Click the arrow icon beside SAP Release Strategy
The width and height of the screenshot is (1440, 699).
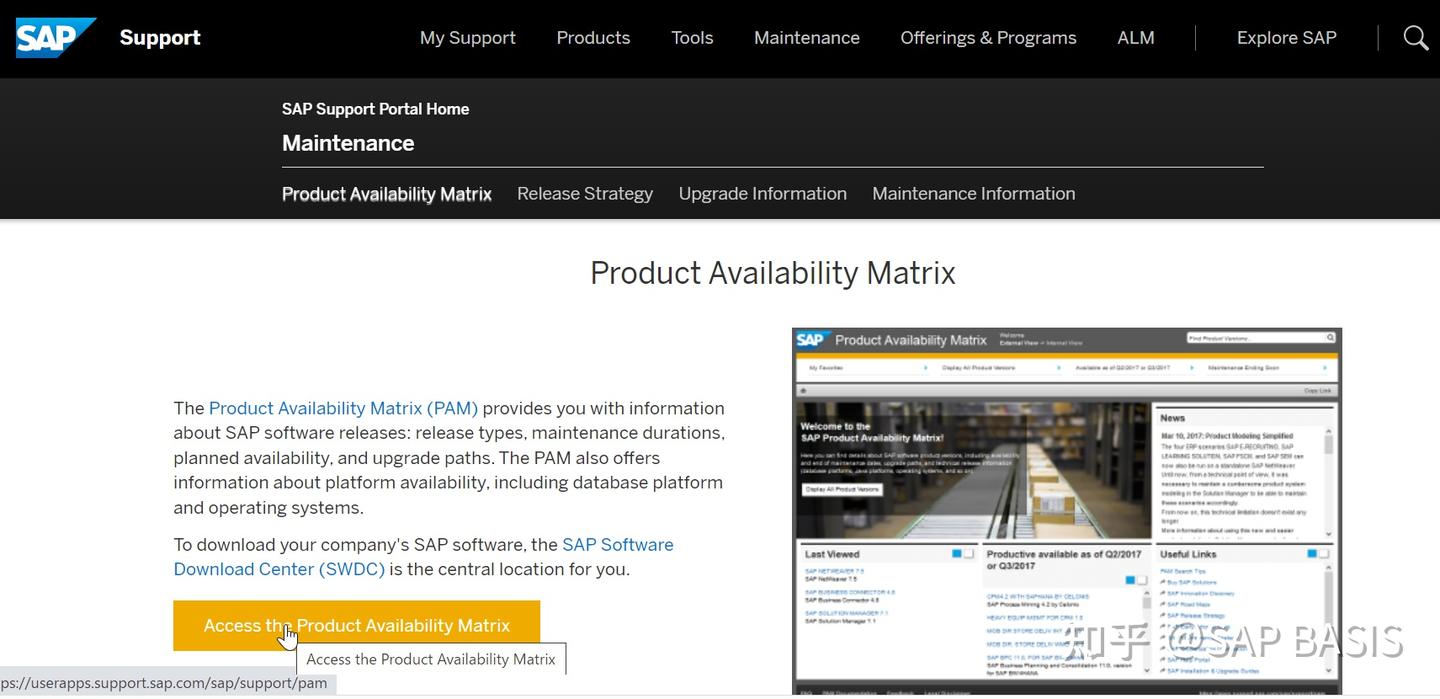[1163, 617]
